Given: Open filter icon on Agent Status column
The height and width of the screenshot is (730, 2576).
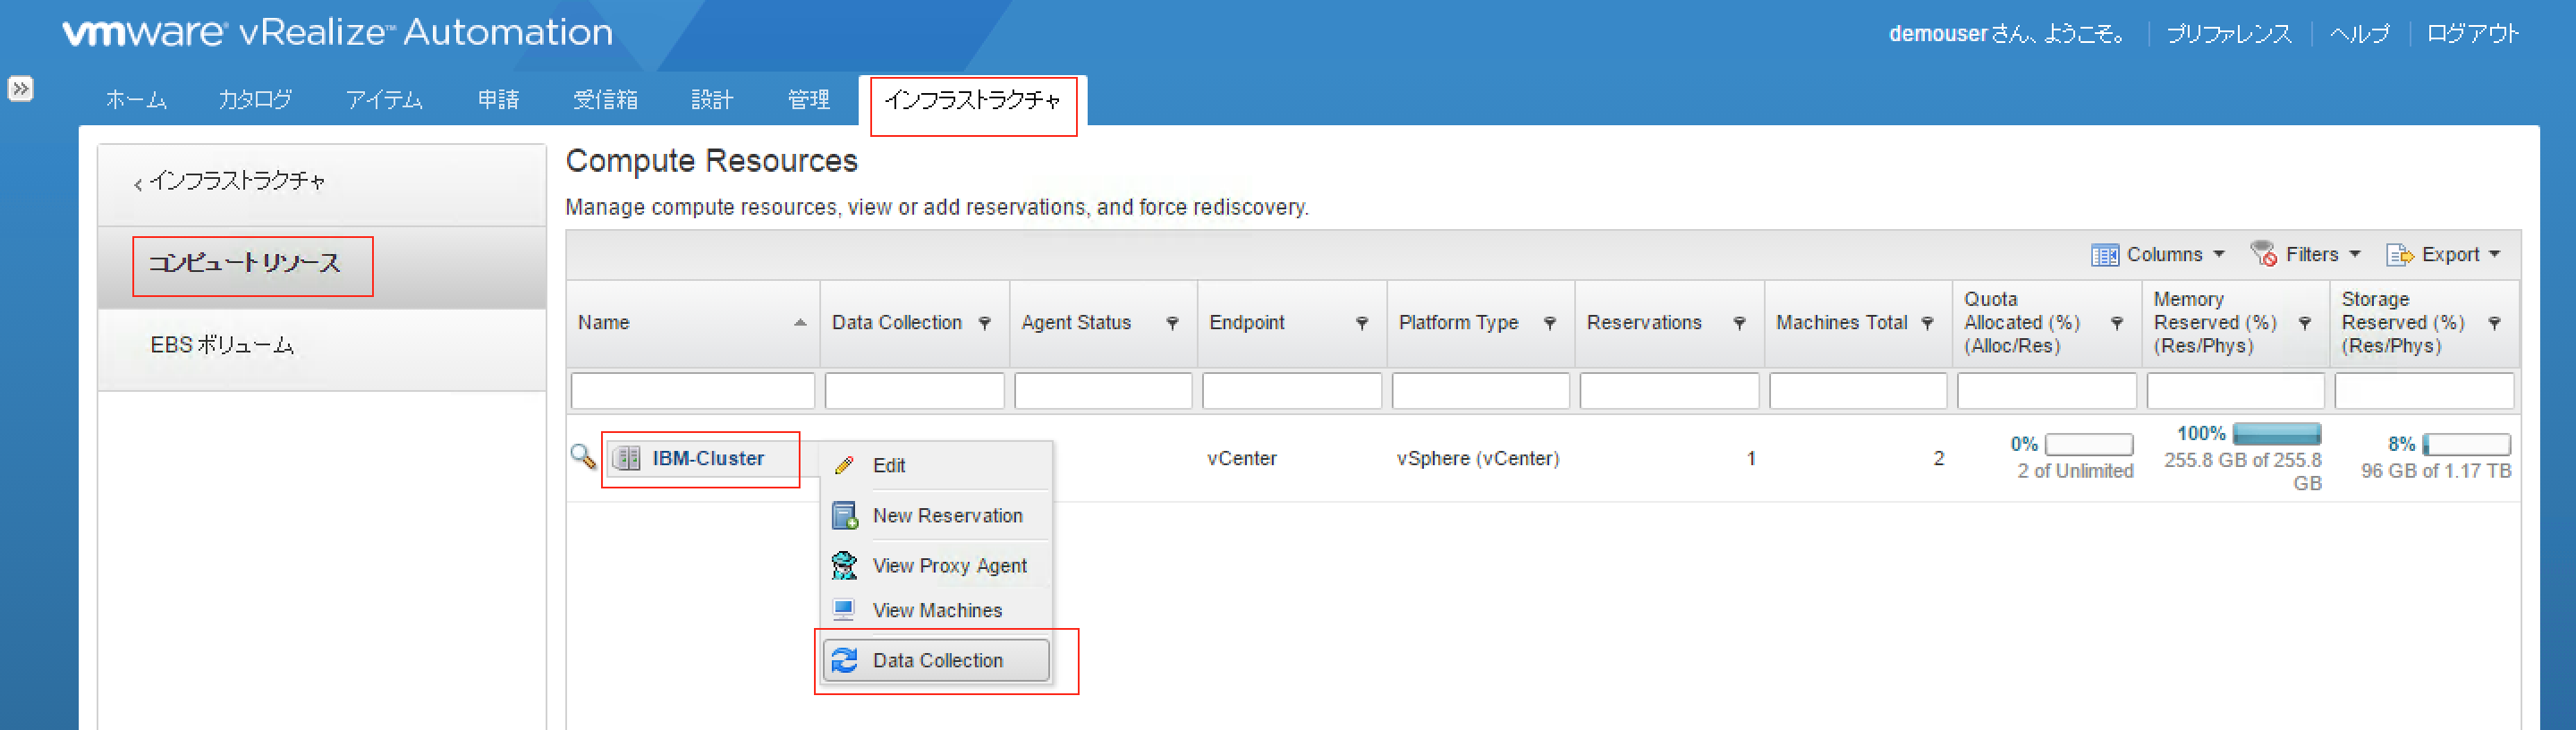Looking at the screenshot, I should tap(1172, 323).
